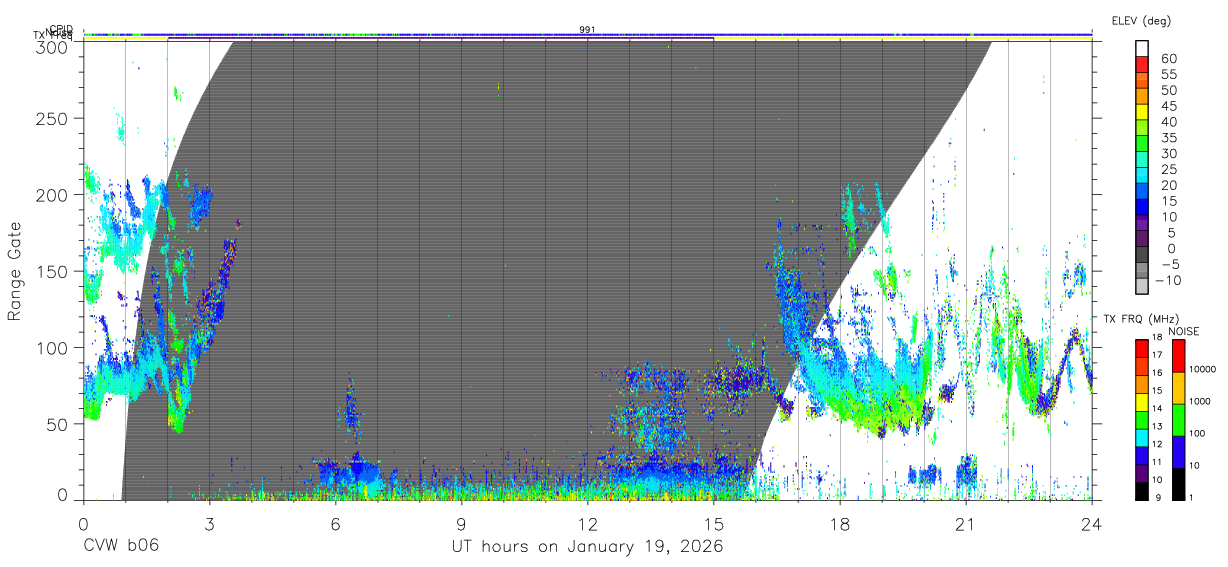The image size is (1228, 567).
Task: Click the '1' label on the NOISE scale
Action: coord(1191,497)
